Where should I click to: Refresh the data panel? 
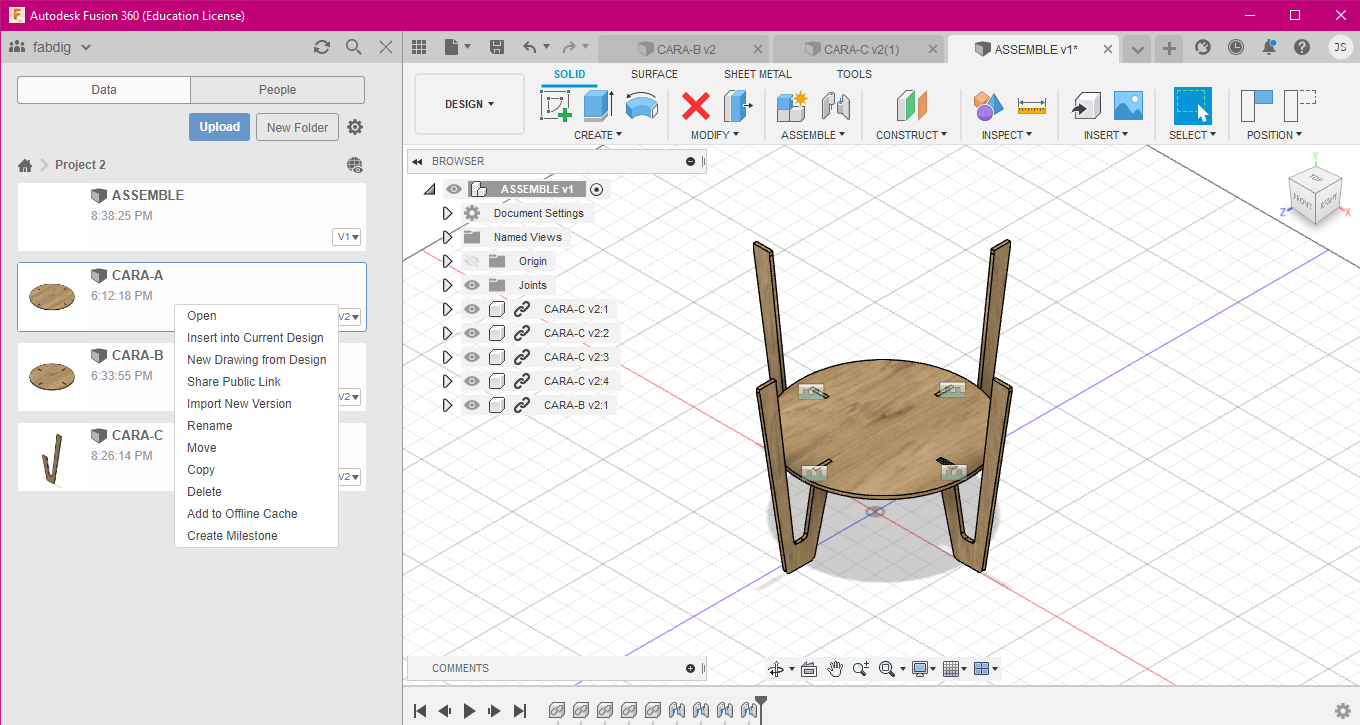(321, 47)
